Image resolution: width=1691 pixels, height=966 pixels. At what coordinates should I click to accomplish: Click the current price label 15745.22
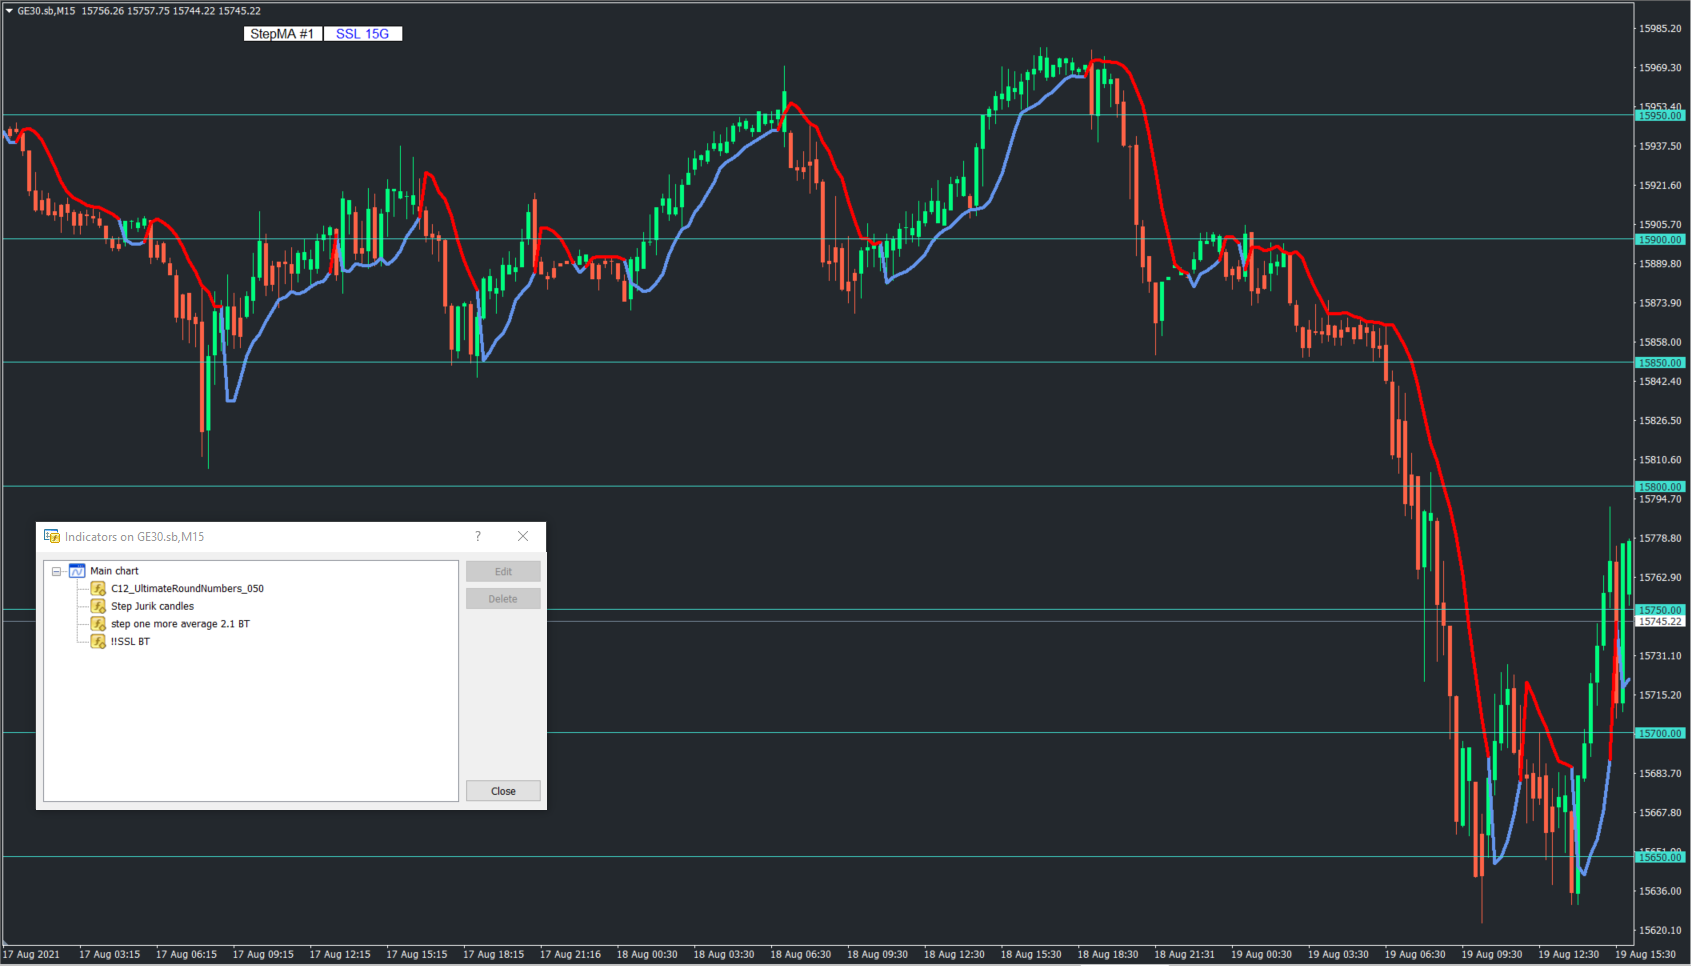(x=1660, y=622)
